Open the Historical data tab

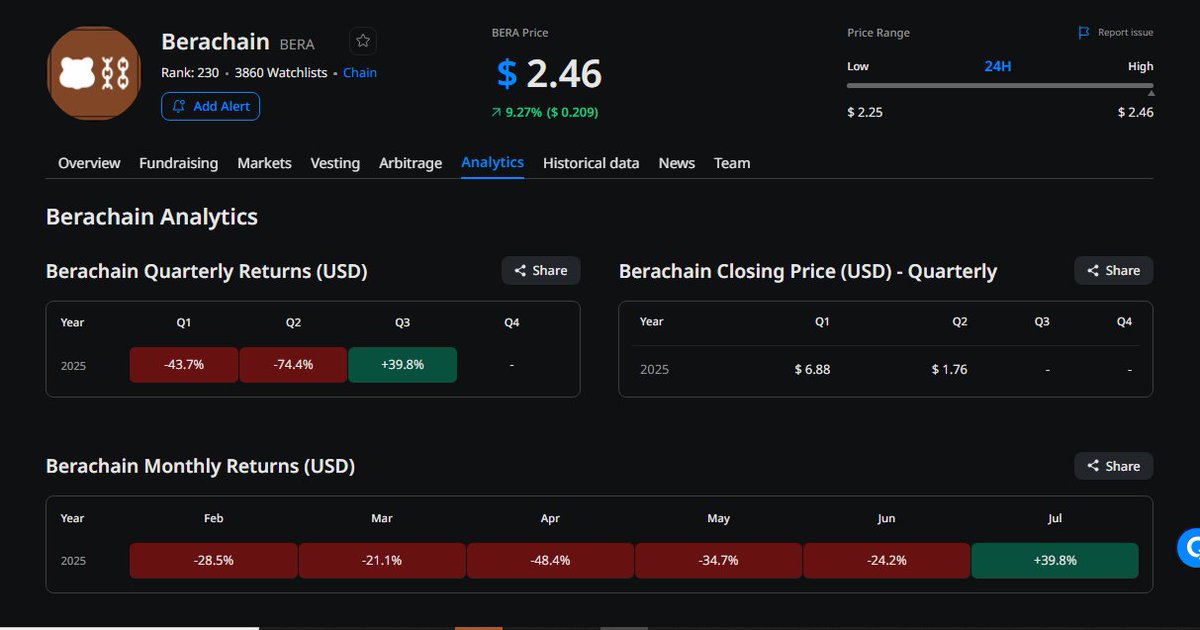click(591, 163)
